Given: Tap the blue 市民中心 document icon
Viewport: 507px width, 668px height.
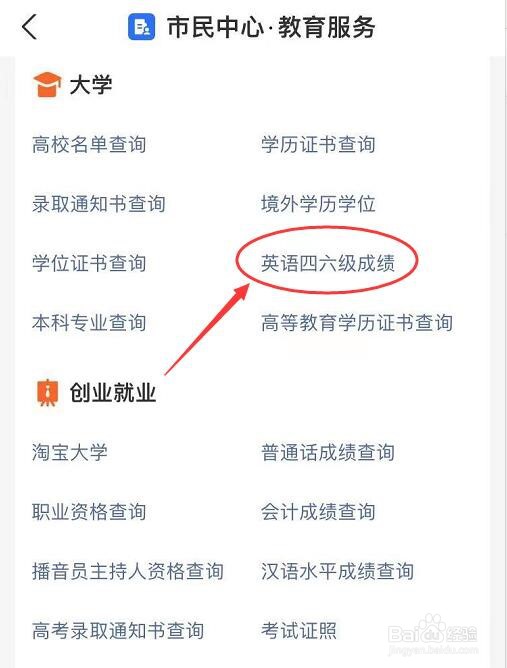Looking at the screenshot, I should (141, 27).
